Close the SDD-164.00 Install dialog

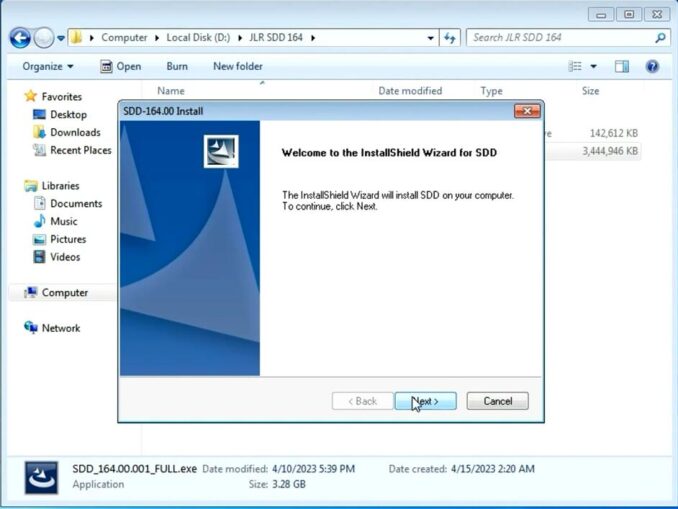527,111
